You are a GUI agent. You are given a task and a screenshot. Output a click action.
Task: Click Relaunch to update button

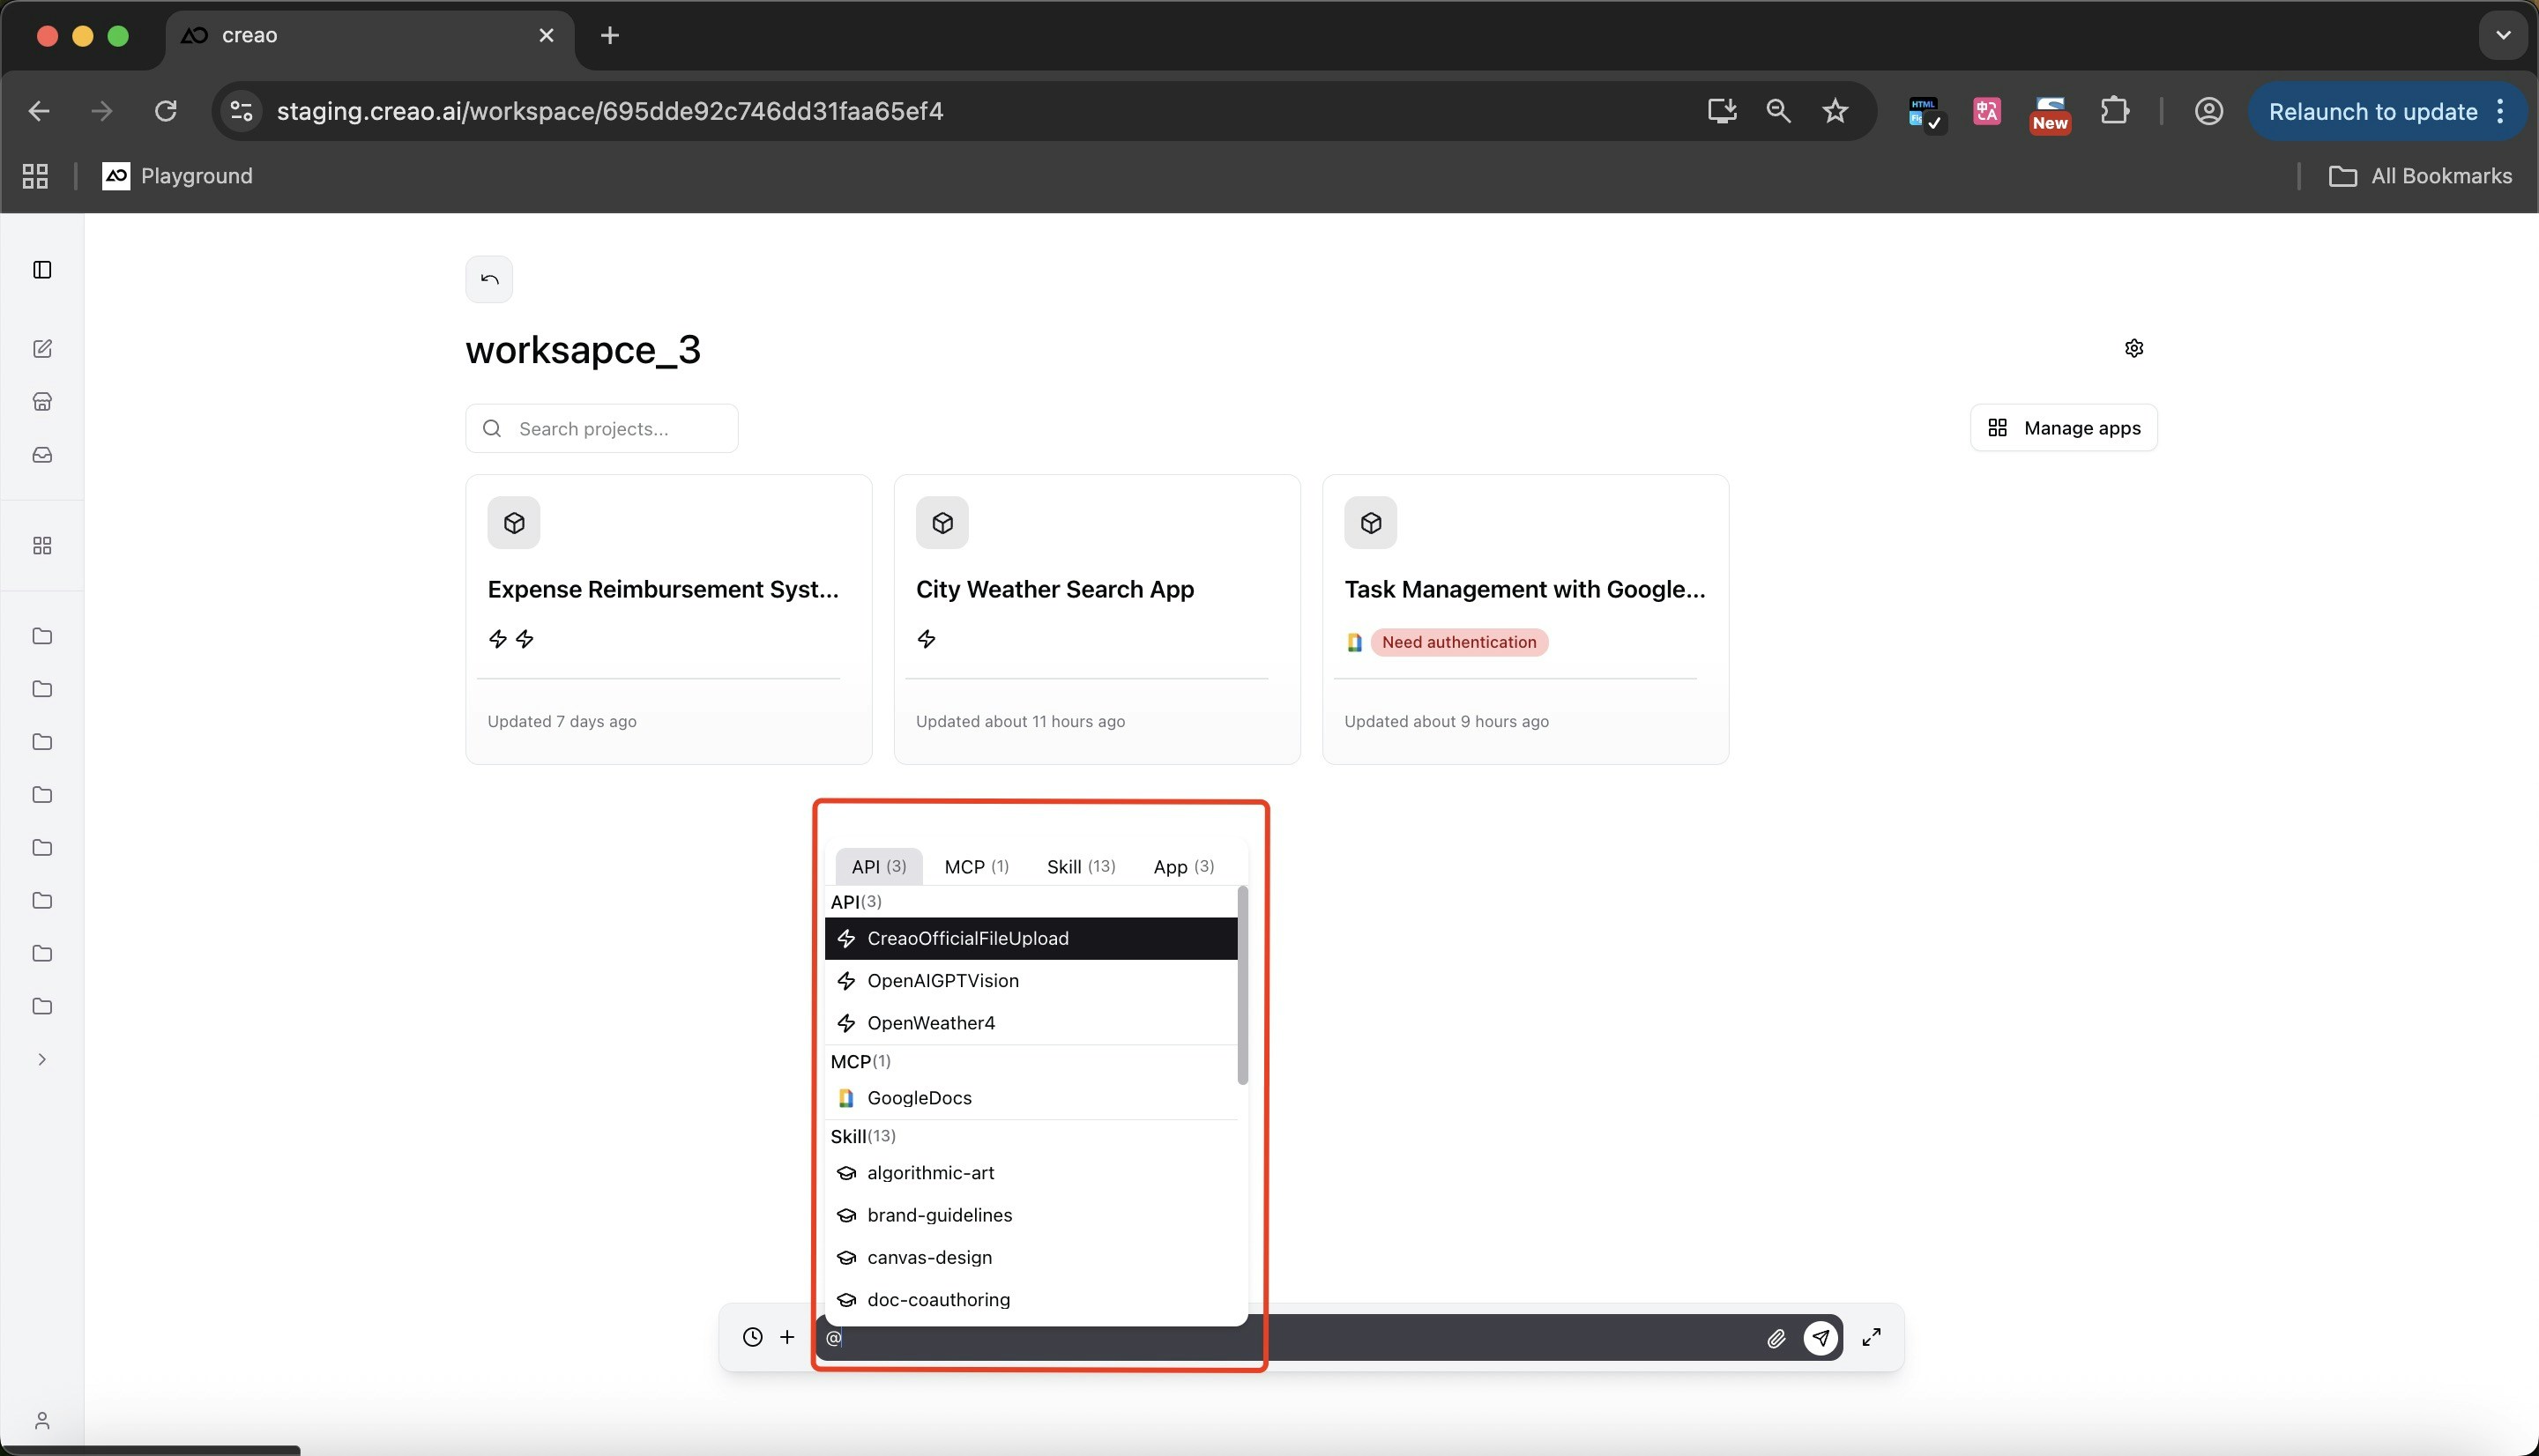[x=2372, y=111]
